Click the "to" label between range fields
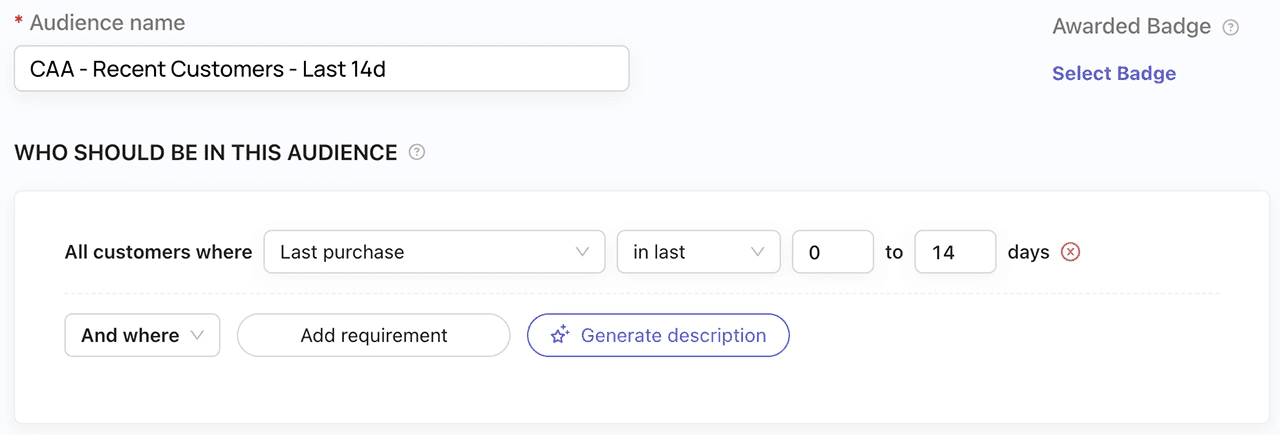 click(894, 252)
